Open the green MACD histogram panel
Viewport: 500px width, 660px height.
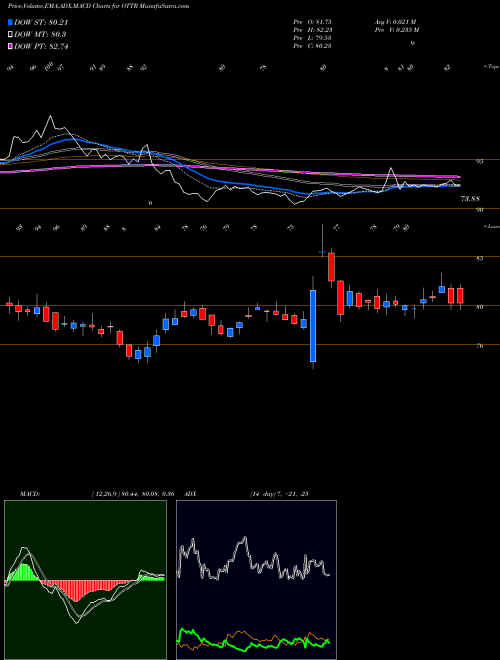point(85,580)
